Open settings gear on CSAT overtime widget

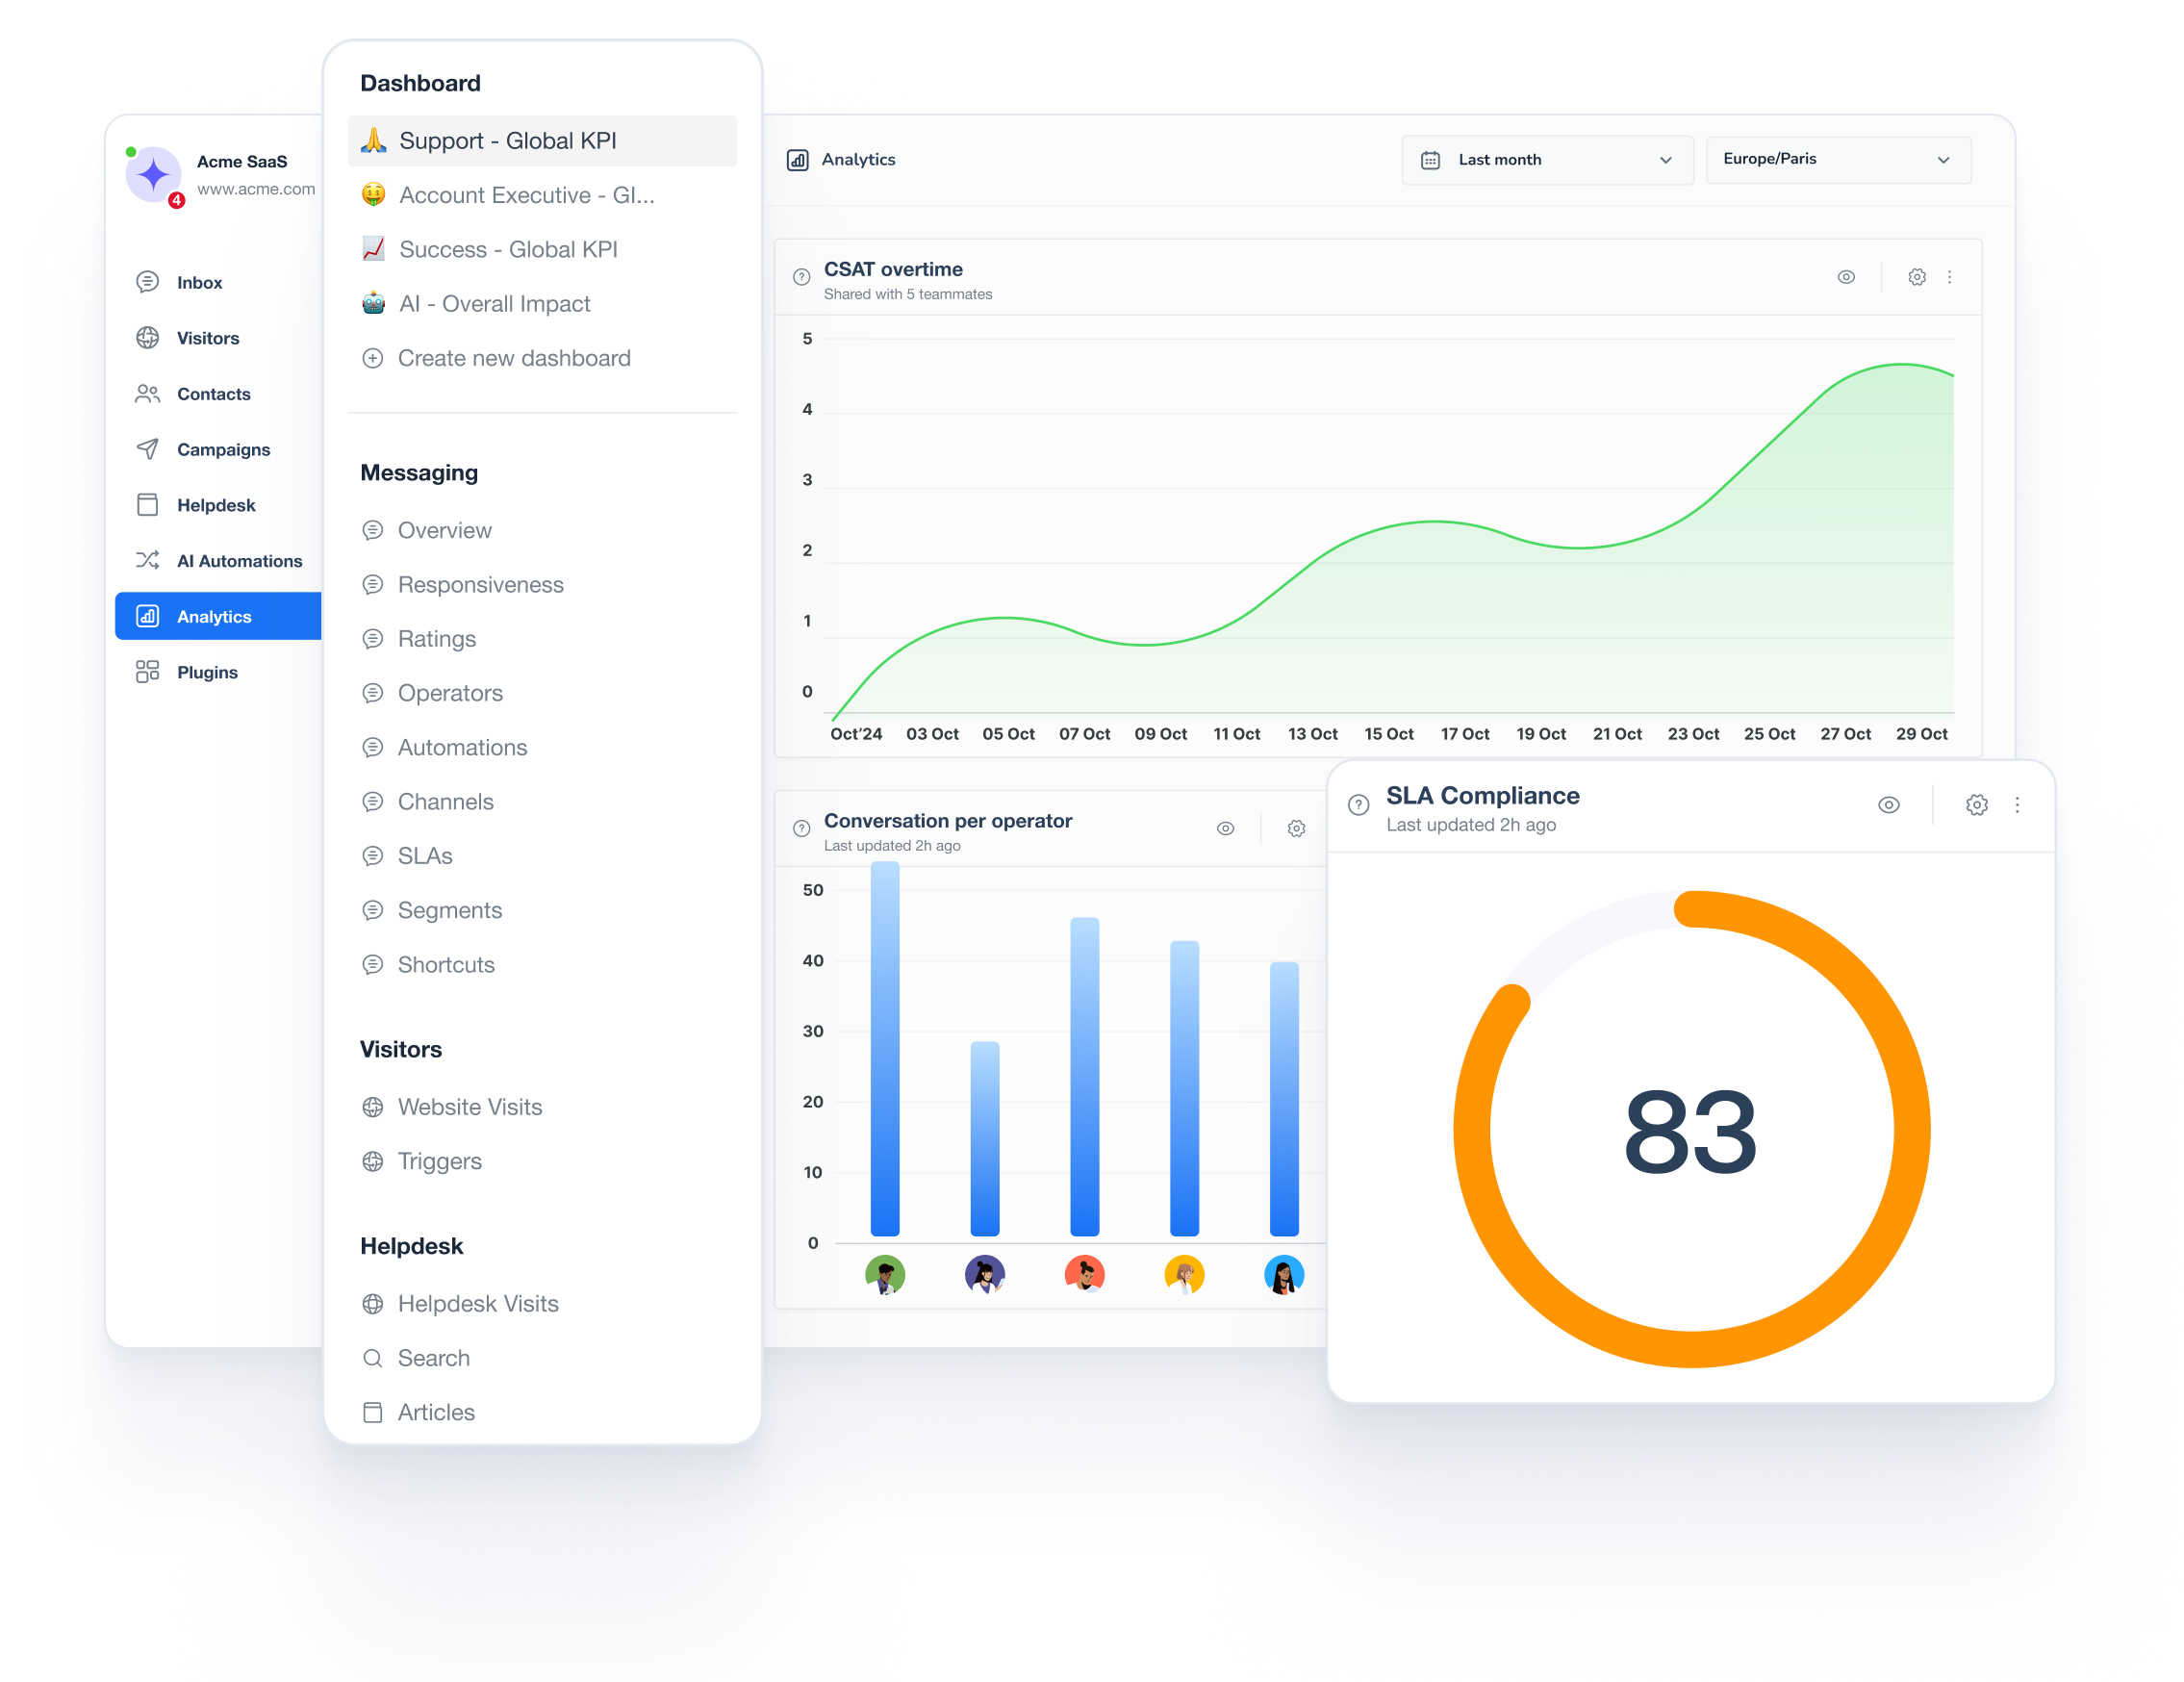pos(1917,277)
